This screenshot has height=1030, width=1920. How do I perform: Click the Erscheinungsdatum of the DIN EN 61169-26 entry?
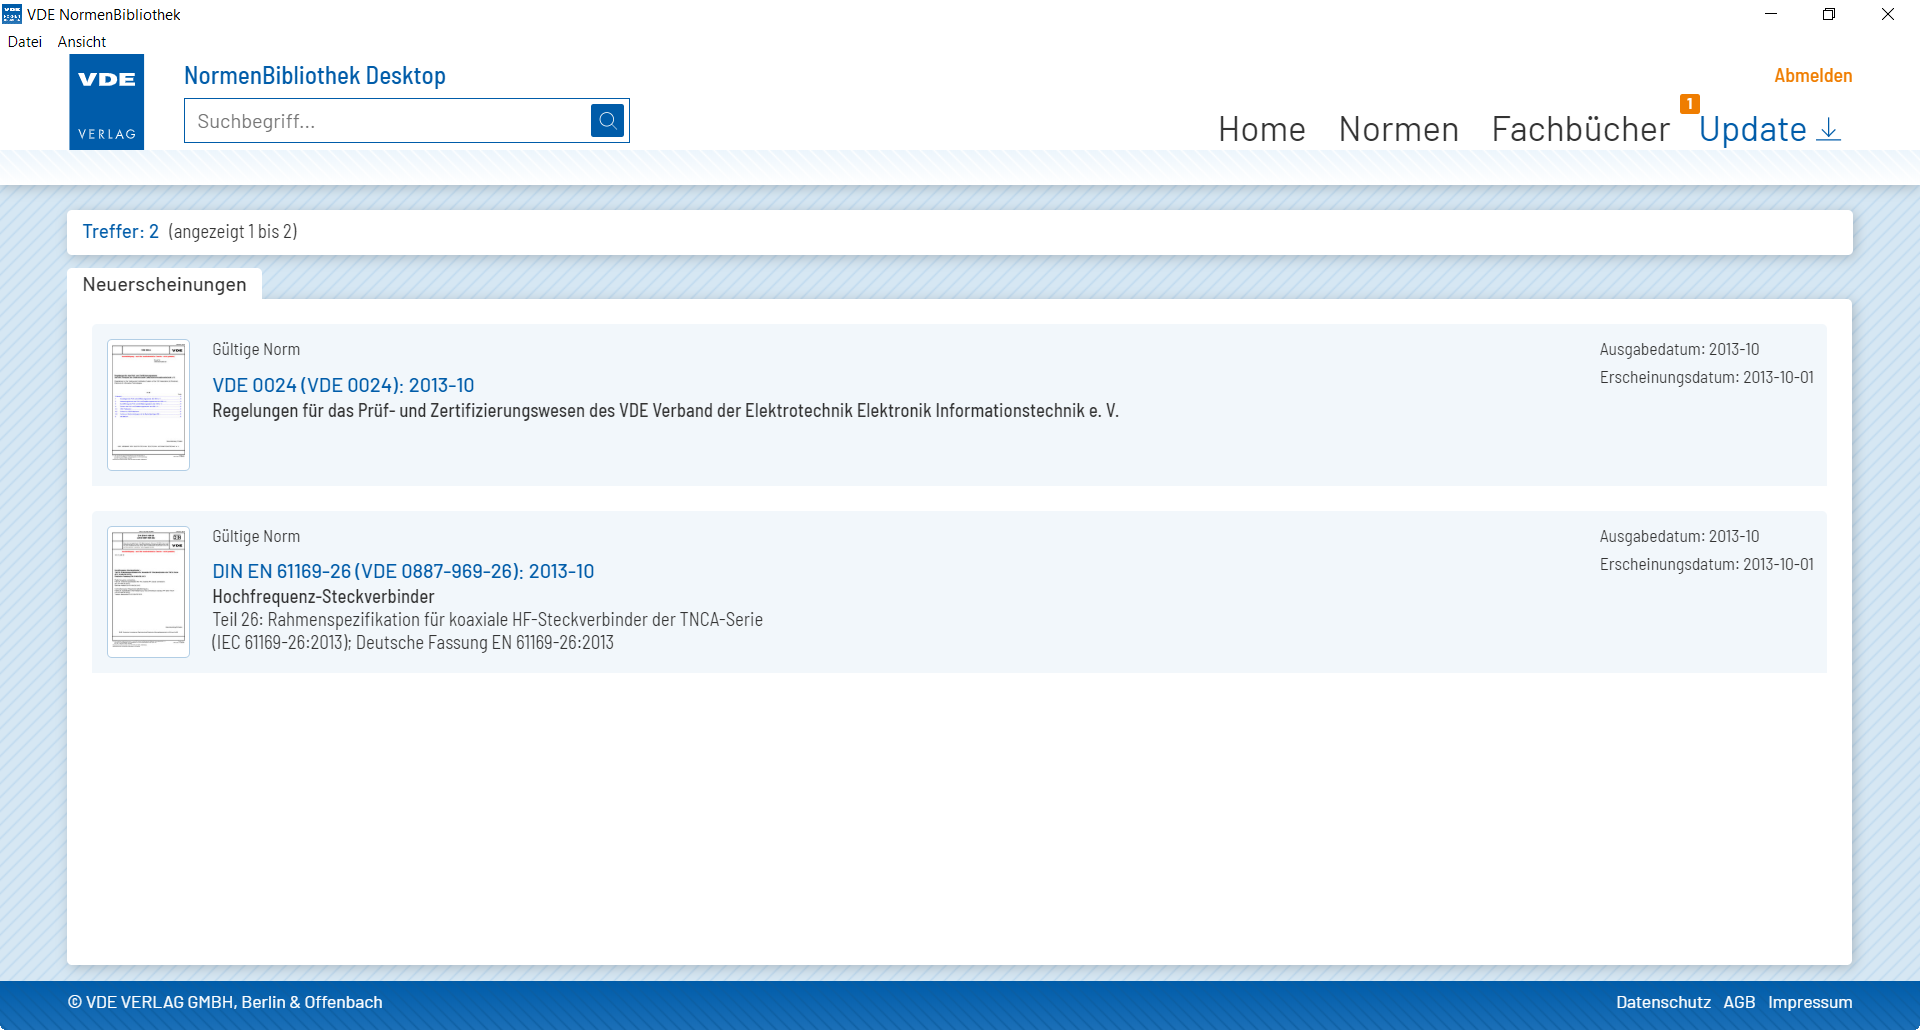click(1706, 564)
